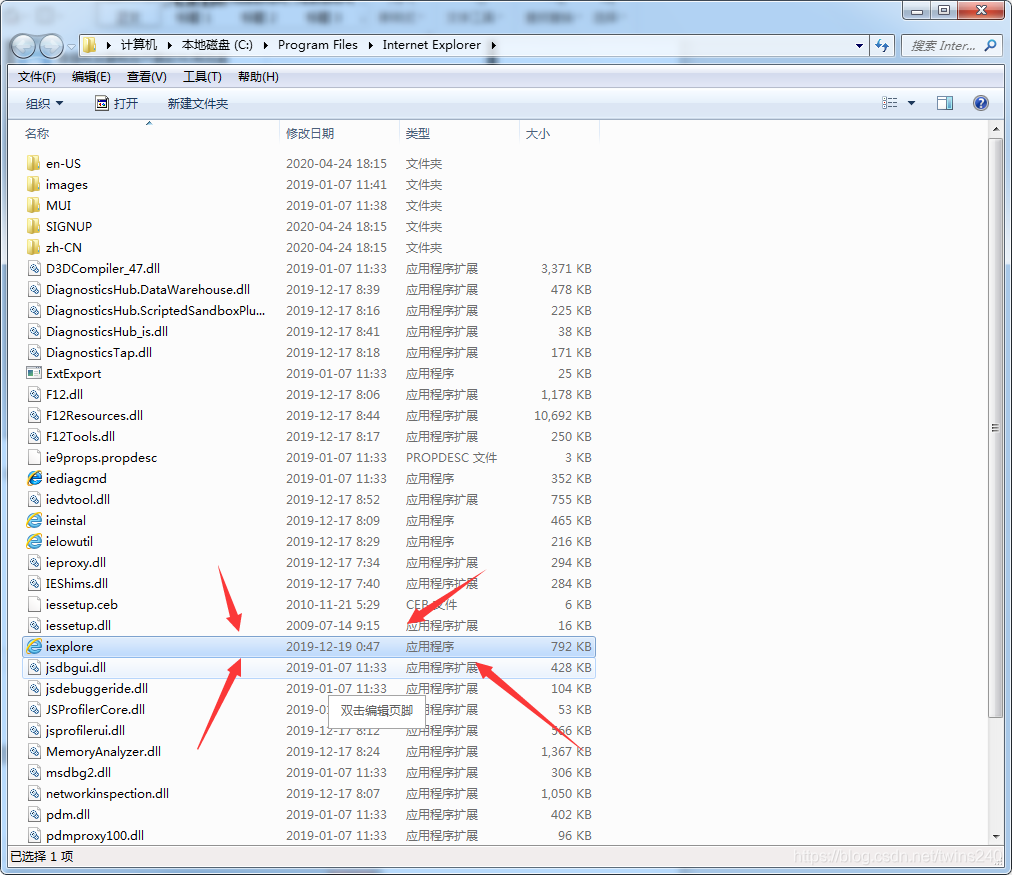Expand the arrow after 计算机 in the address bar
This screenshot has width=1012, height=875.
click(169, 45)
